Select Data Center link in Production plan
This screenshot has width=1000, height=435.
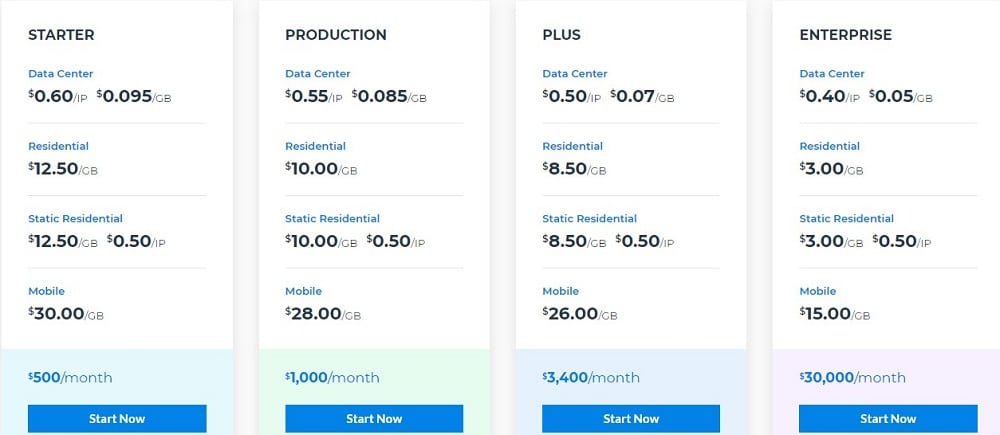tap(318, 73)
